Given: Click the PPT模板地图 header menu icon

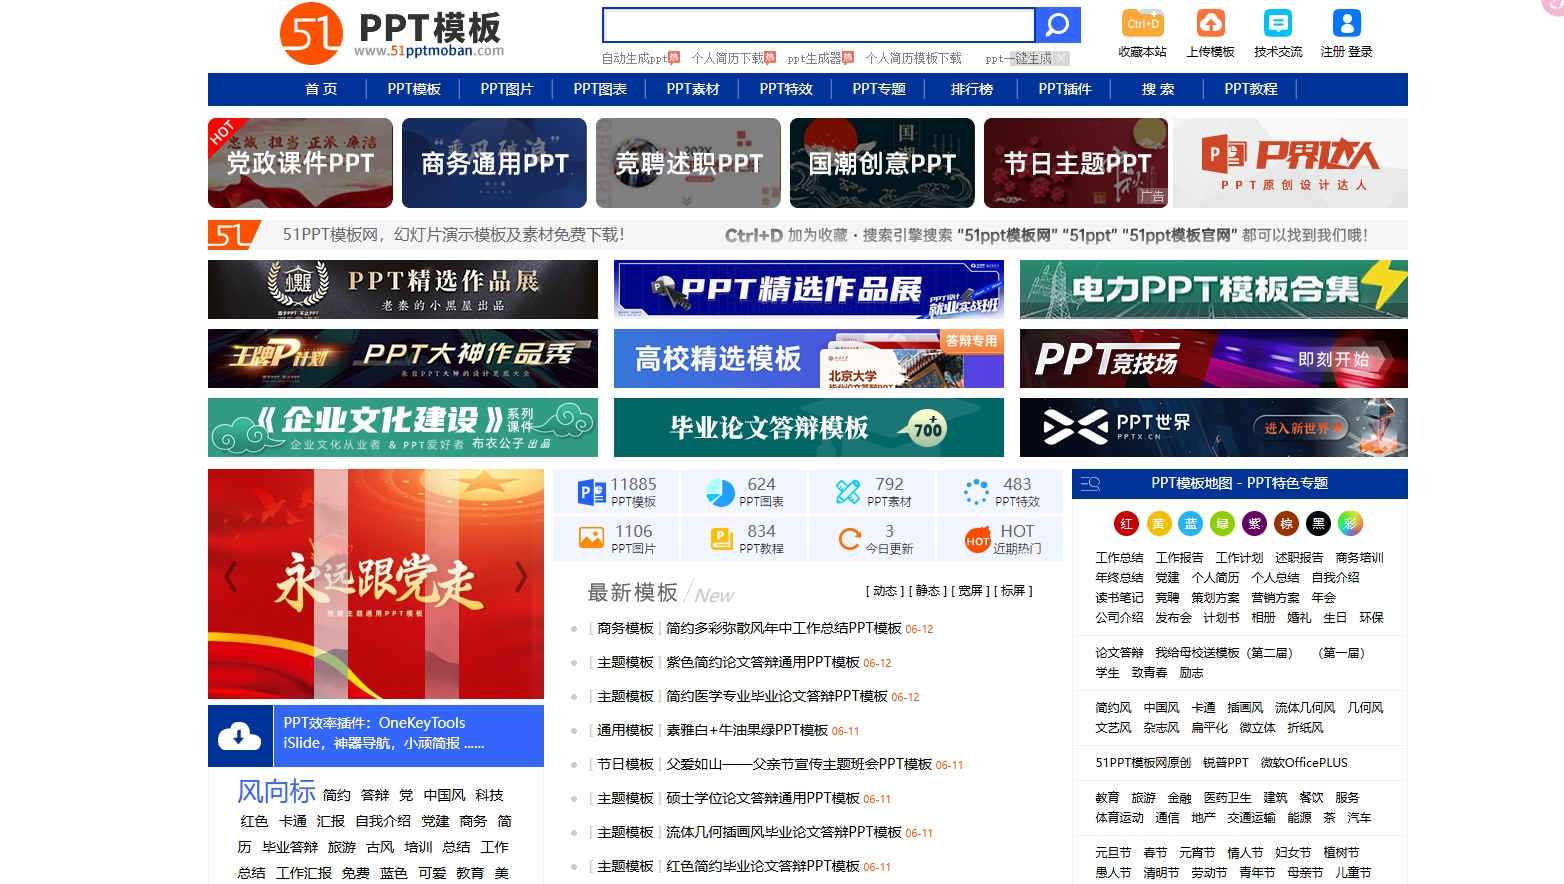Looking at the screenshot, I should click(x=1090, y=484).
